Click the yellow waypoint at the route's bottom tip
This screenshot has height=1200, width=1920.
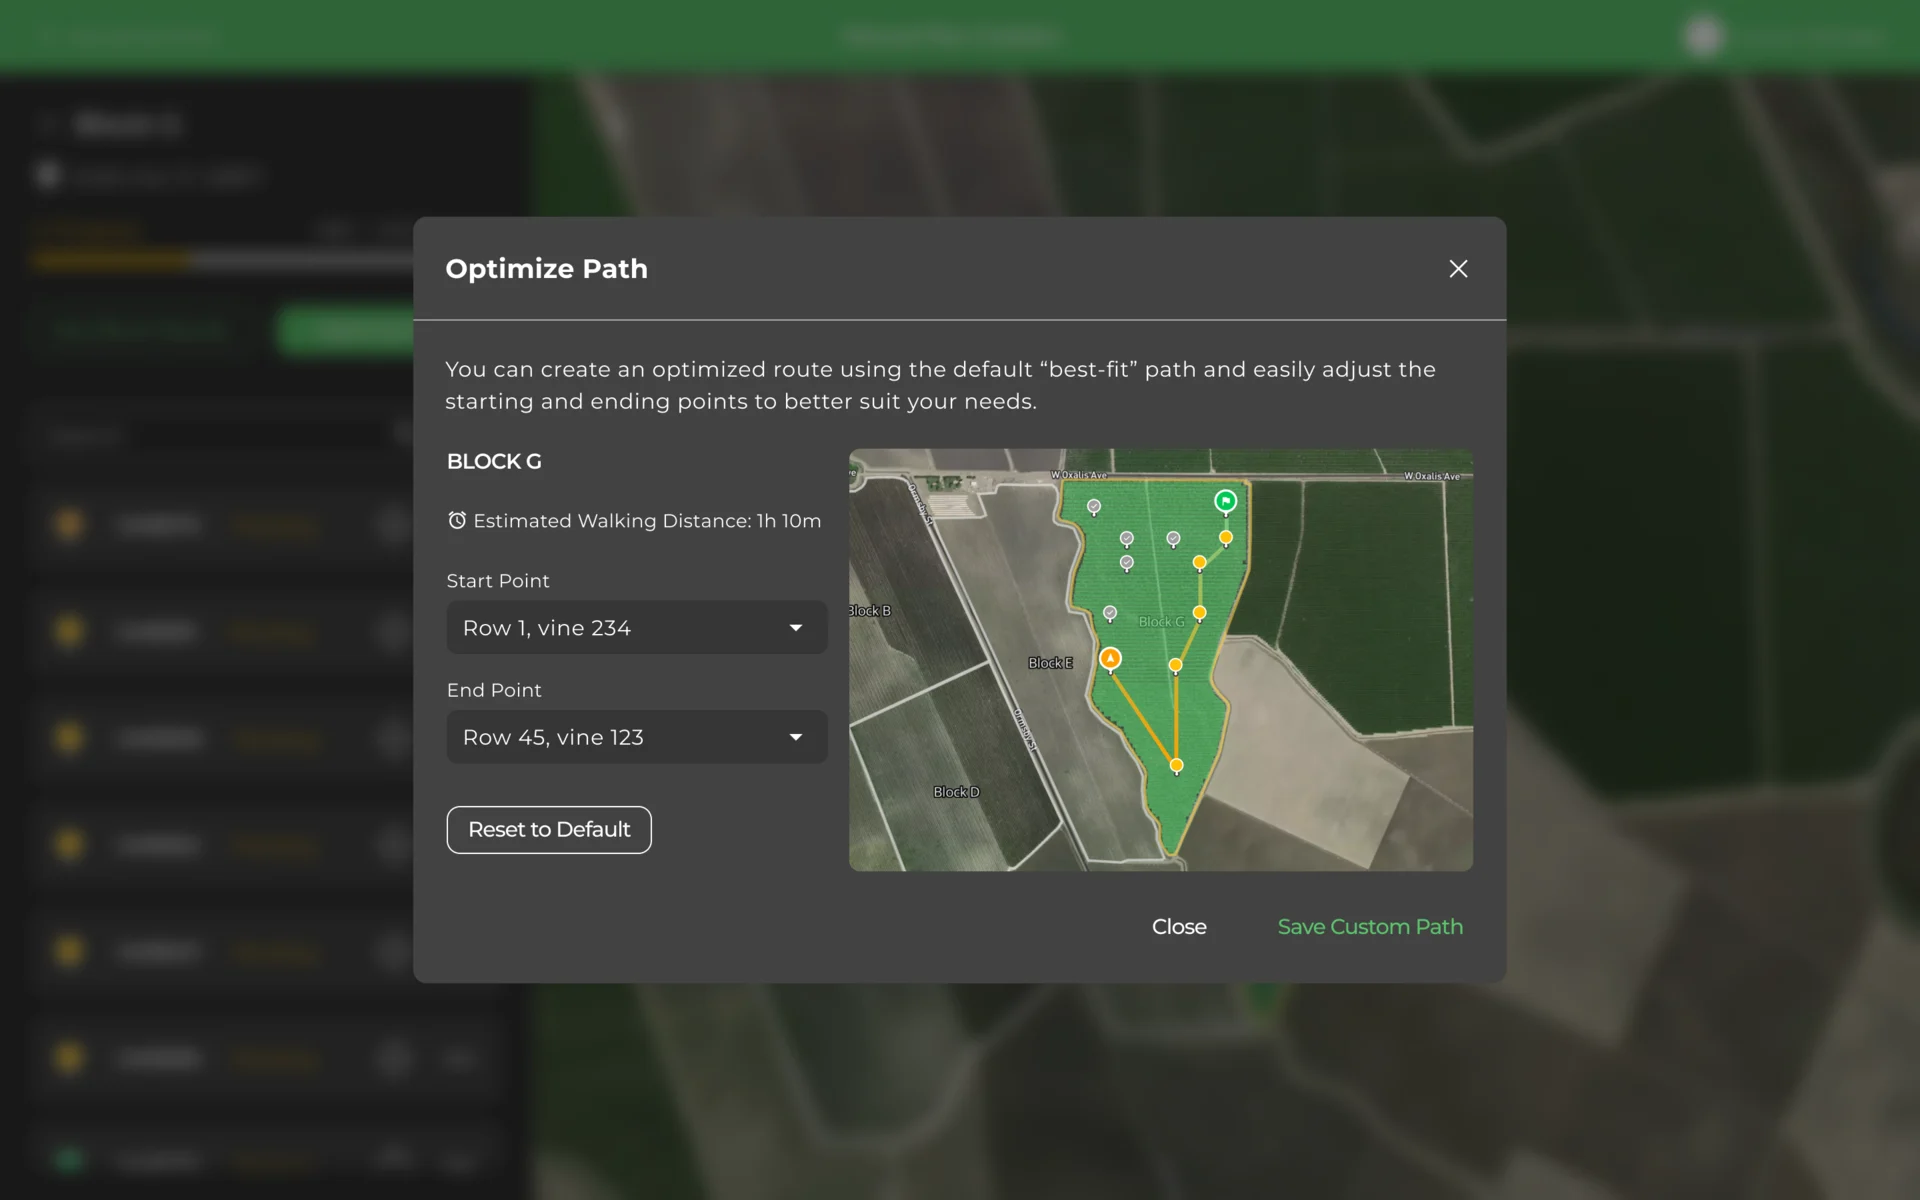point(1177,766)
